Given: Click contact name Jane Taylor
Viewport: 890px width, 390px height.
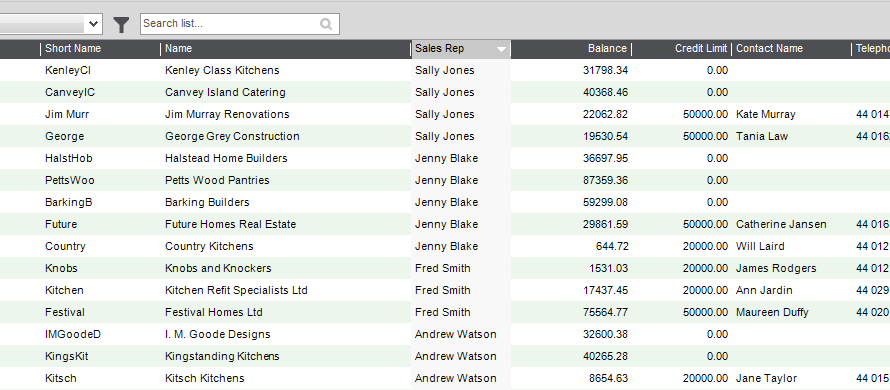Looking at the screenshot, I should click(766, 378).
